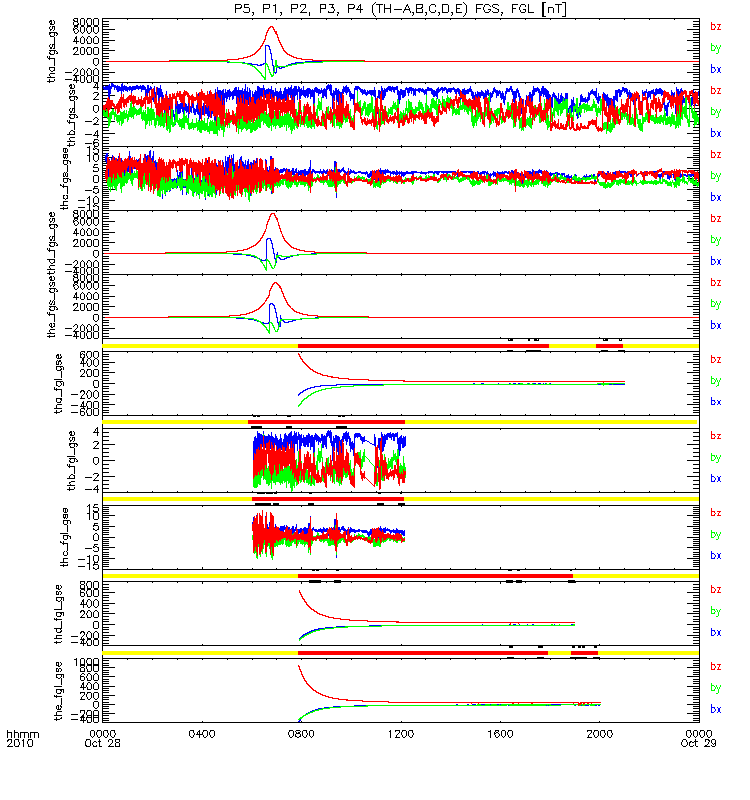
Task: Click the blue bx legend in thb_fgl_gse panel
Action: (x=716, y=479)
